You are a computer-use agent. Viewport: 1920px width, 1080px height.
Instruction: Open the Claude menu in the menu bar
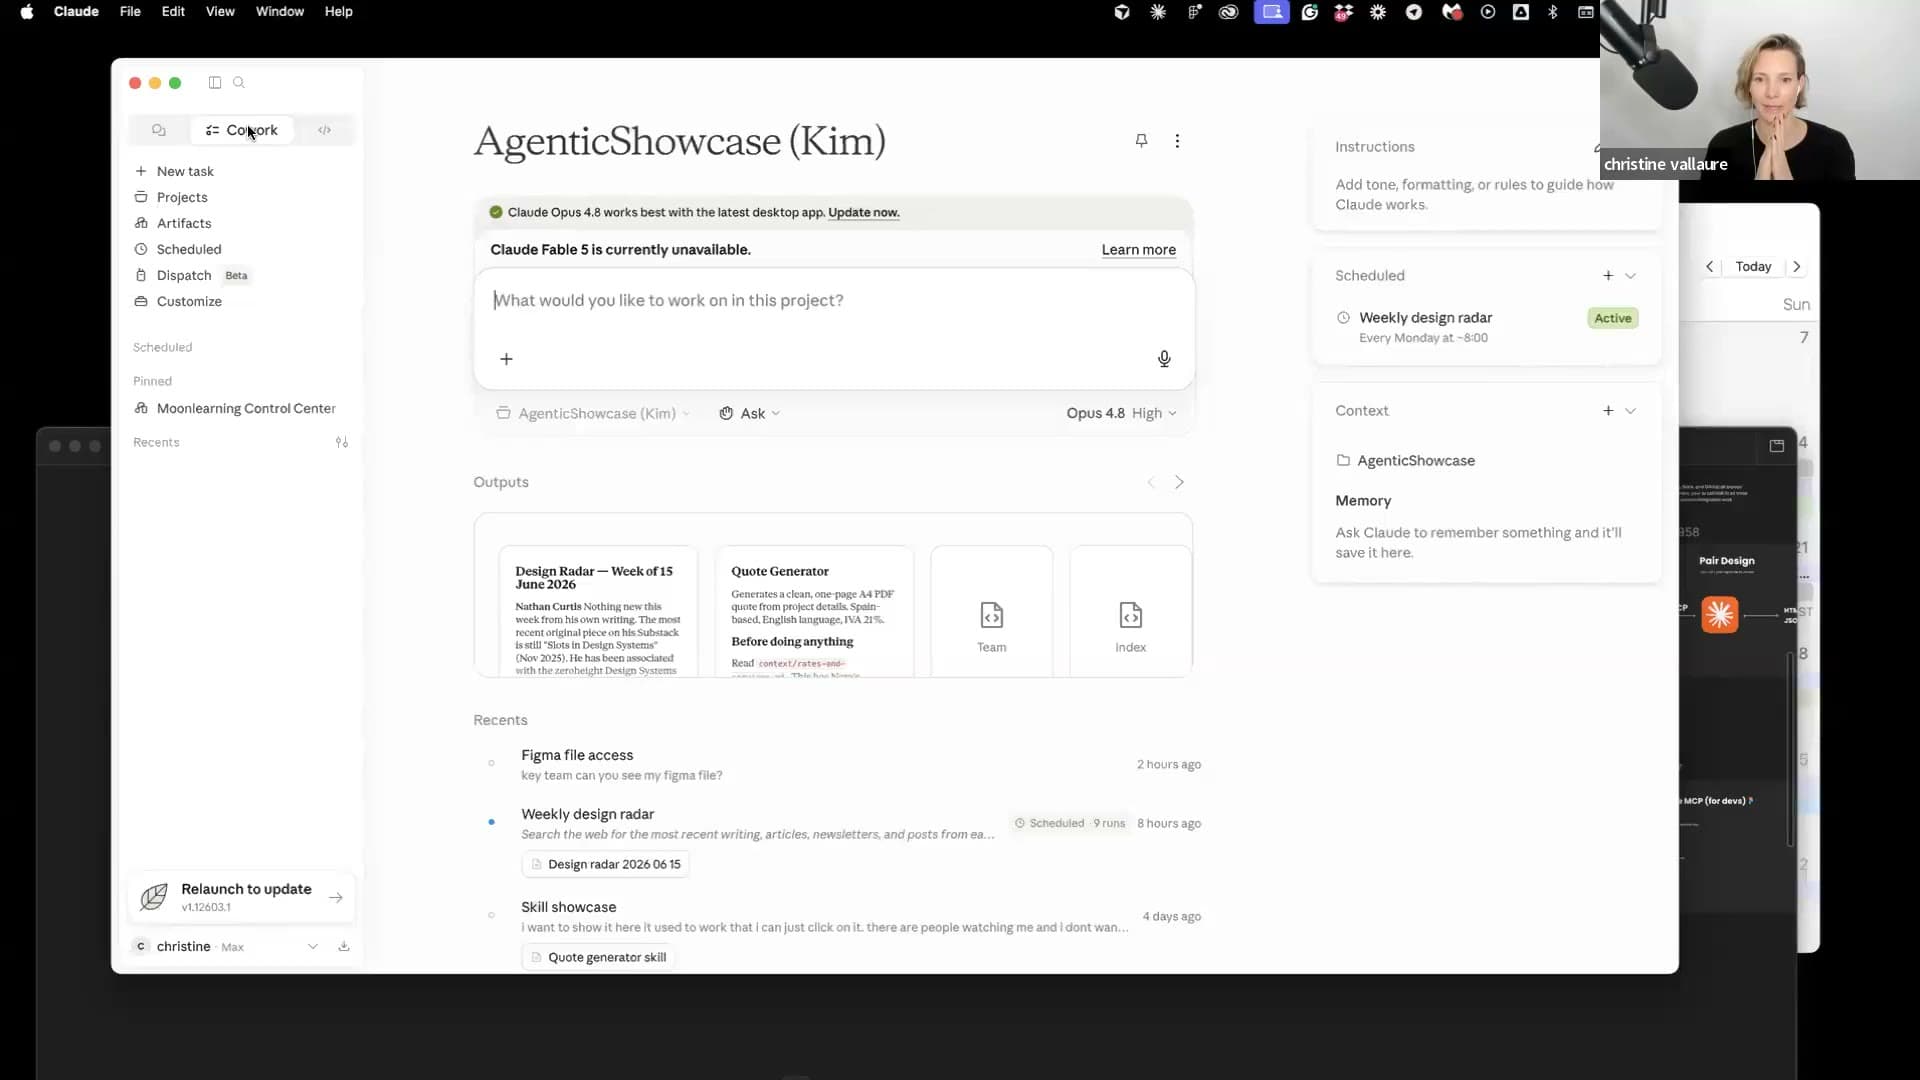(76, 11)
